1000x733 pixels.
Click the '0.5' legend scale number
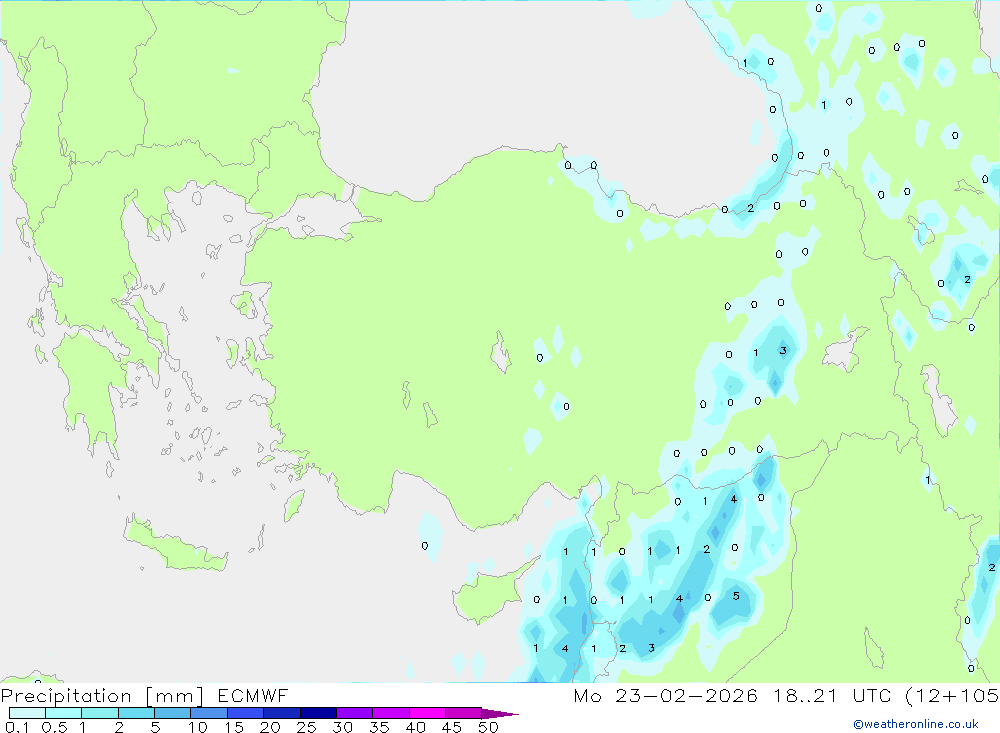pos(54,727)
